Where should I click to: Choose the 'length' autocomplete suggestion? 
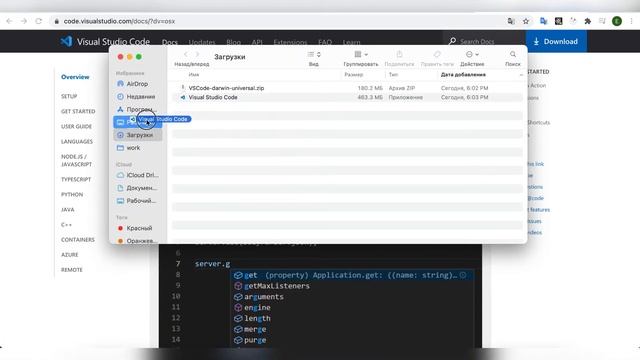[x=352, y=318]
